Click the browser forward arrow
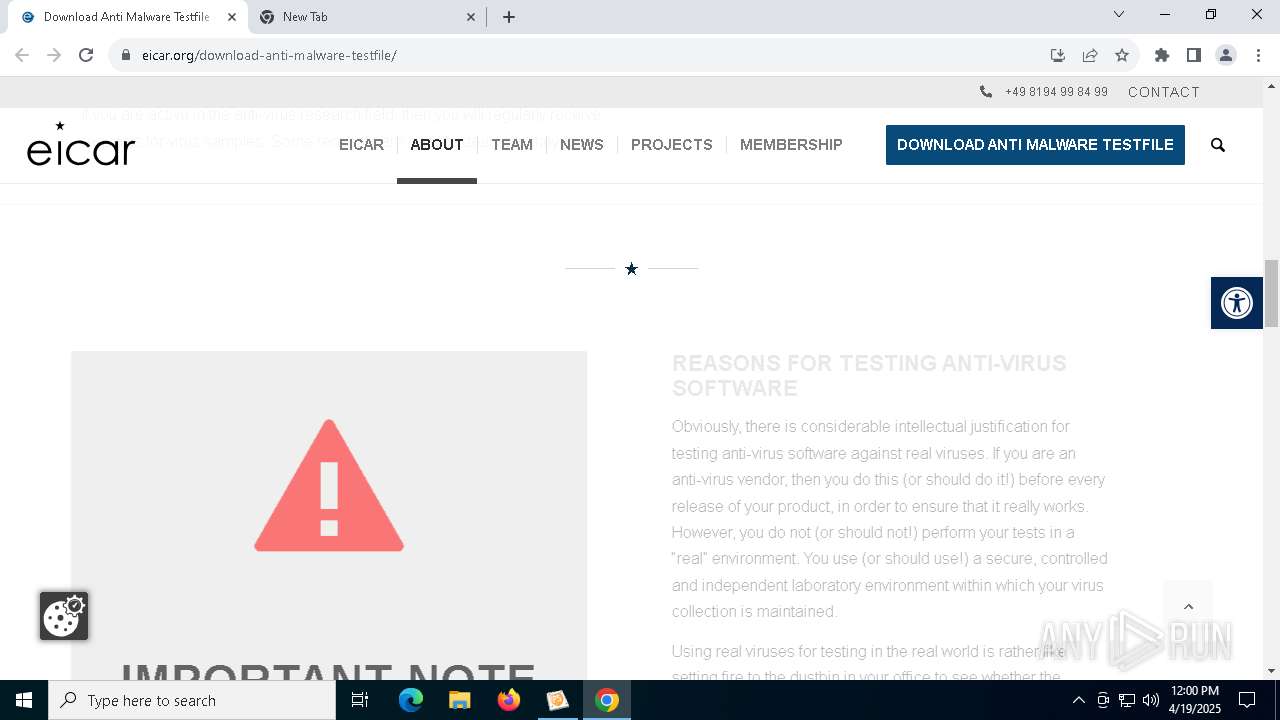The height and width of the screenshot is (720, 1280). pos(54,55)
